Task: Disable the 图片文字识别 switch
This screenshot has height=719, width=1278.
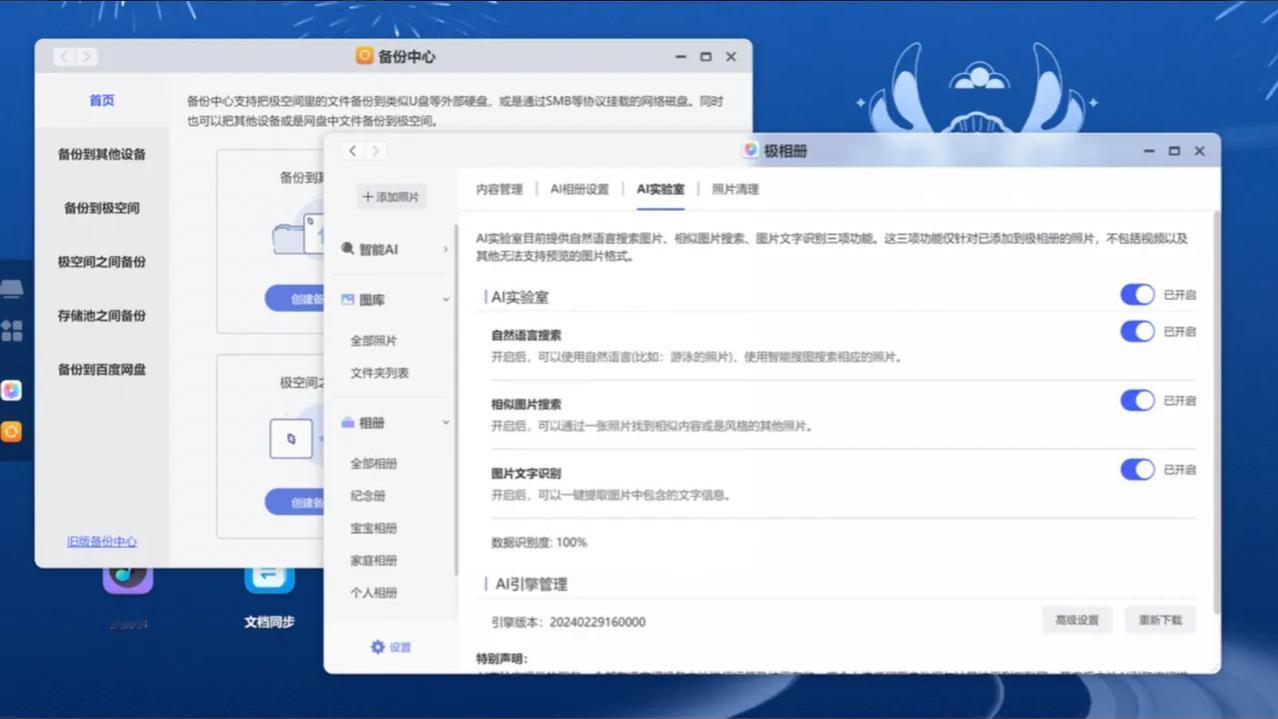Action: click(x=1137, y=469)
